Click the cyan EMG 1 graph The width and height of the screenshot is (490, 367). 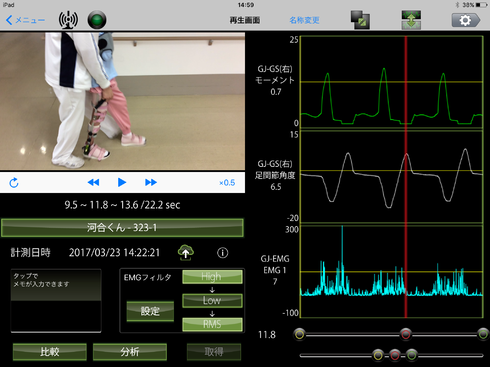click(392, 271)
